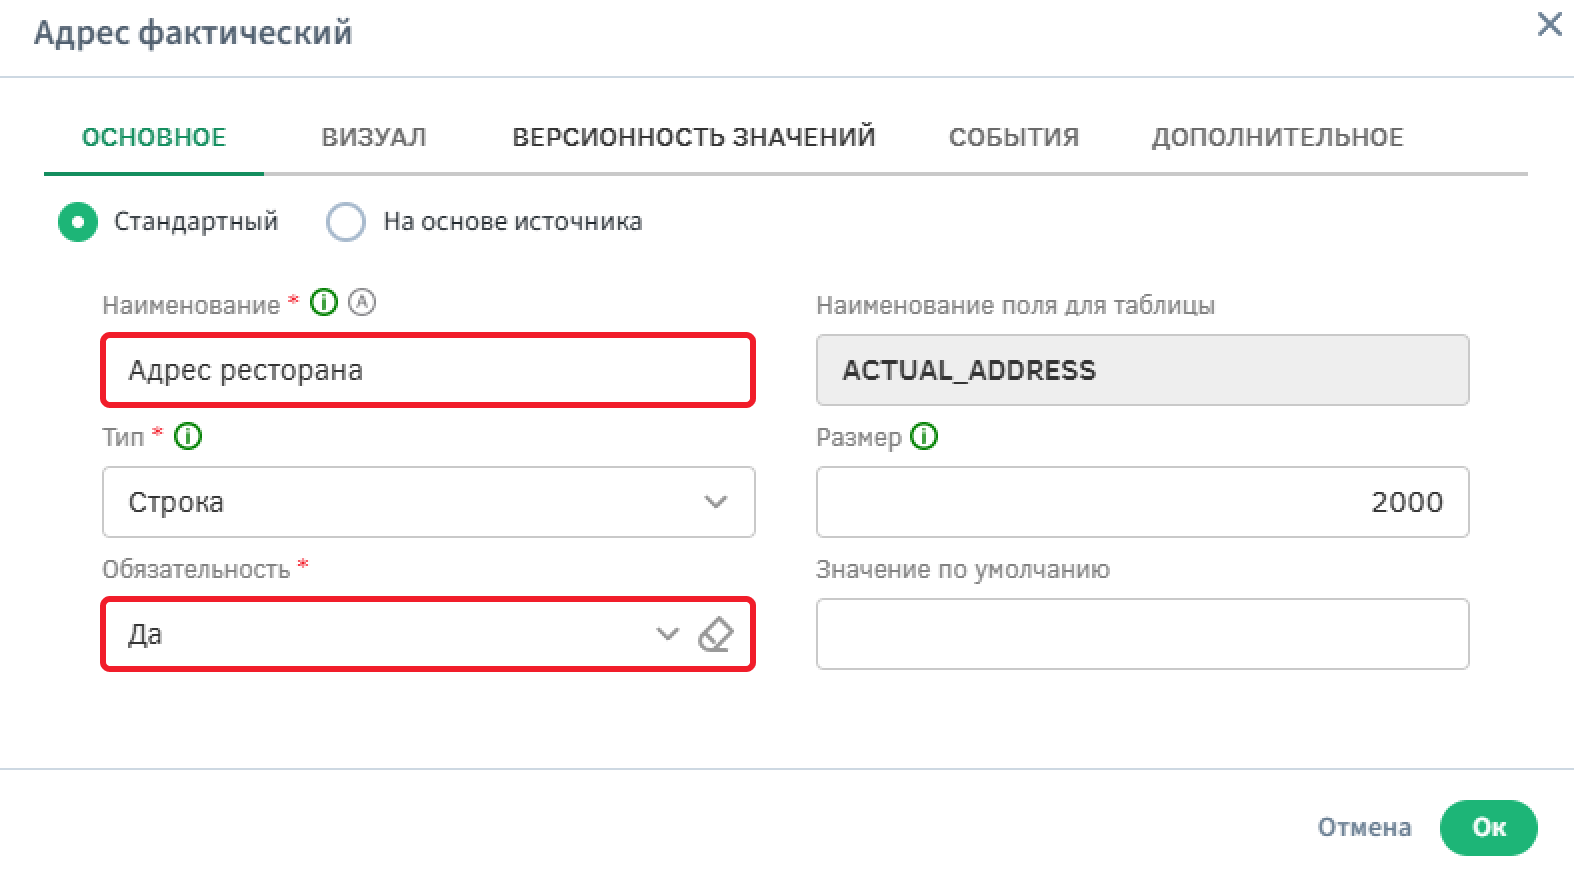
Task: Go to the События tab
Action: coord(1013,137)
